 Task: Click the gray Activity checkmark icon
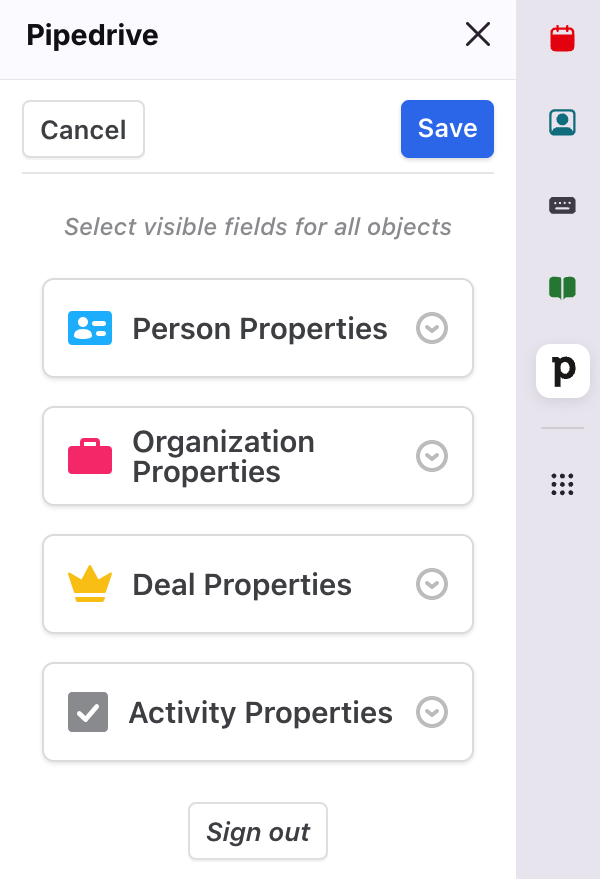click(x=88, y=712)
